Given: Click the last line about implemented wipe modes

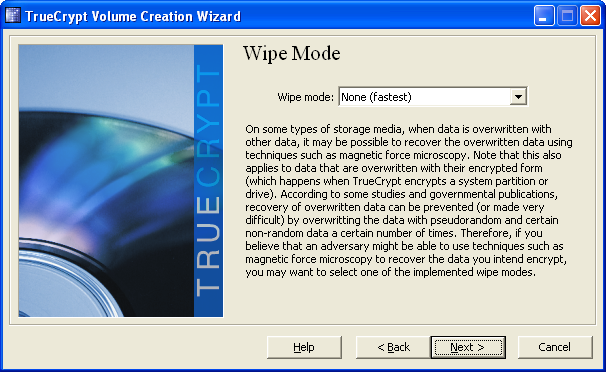Looking at the screenshot, I should coord(391,272).
